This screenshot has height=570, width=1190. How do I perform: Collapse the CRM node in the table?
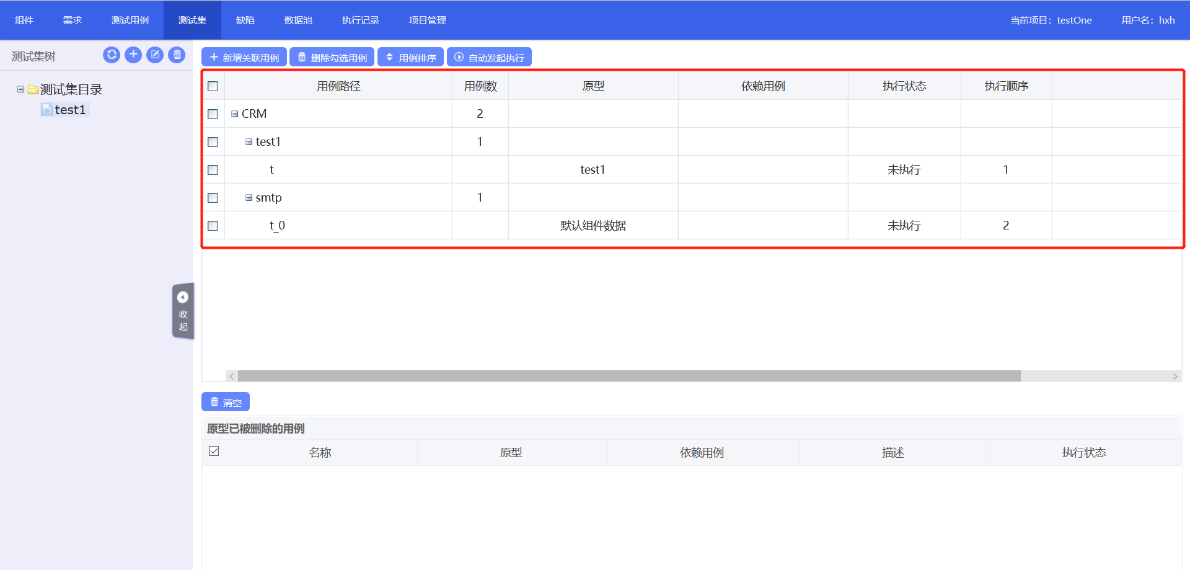coord(235,114)
